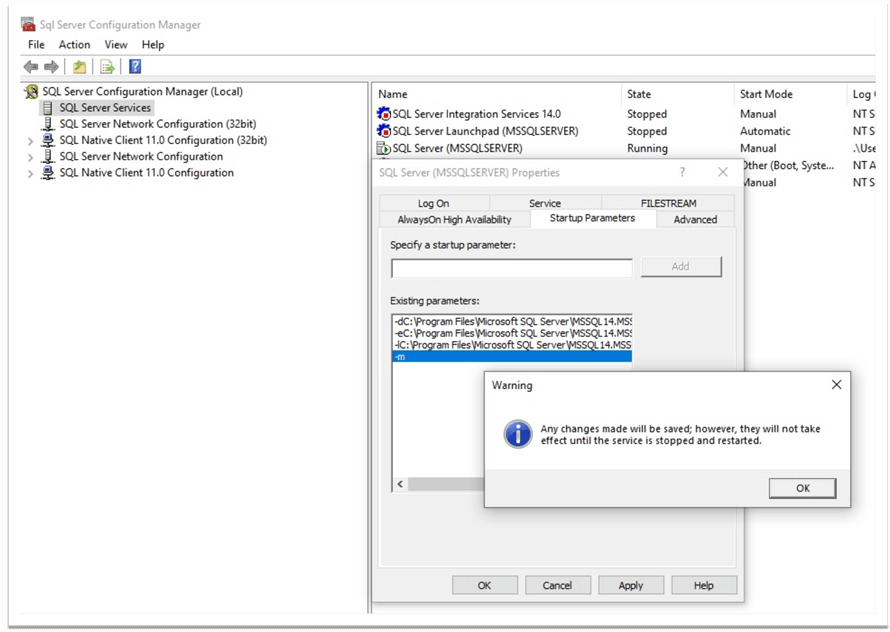Click the Apply button in Properties

(630, 585)
